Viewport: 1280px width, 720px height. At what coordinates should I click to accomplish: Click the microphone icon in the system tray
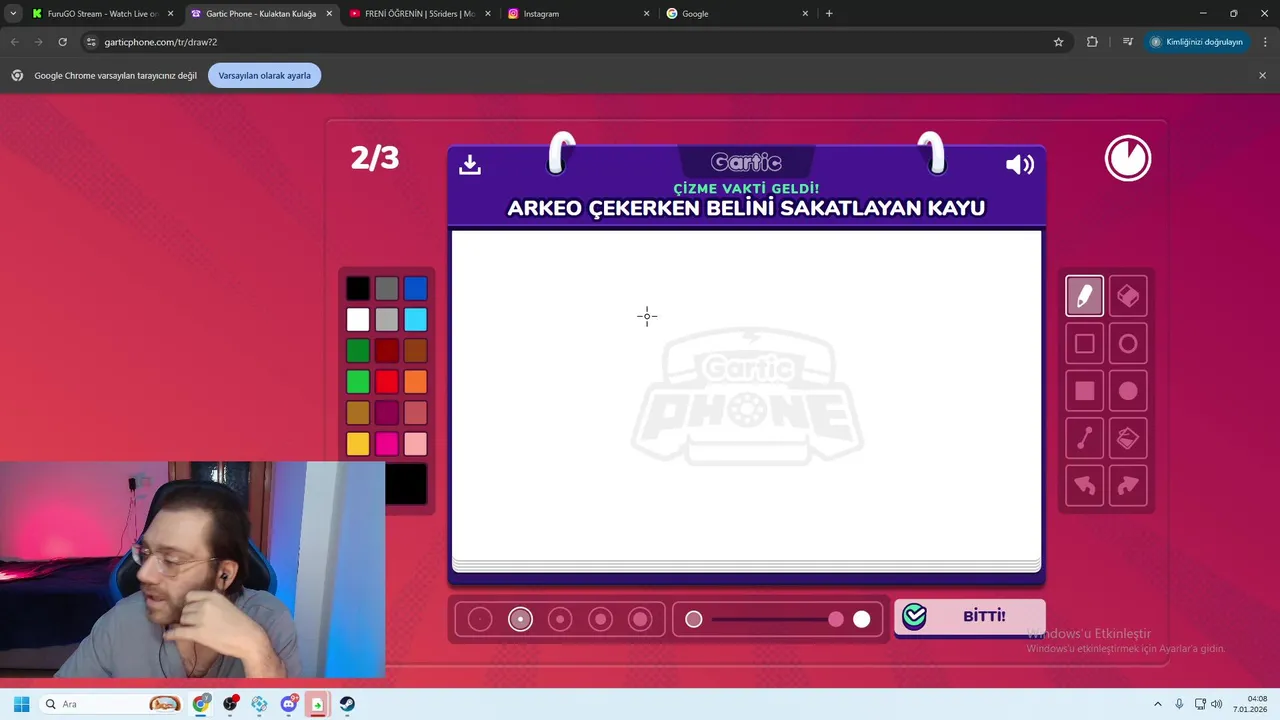(x=1179, y=704)
